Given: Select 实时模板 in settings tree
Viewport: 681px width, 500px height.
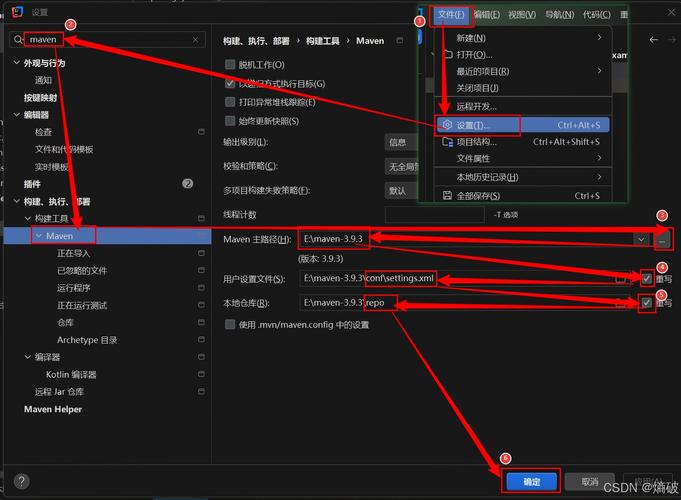Looking at the screenshot, I should point(52,167).
